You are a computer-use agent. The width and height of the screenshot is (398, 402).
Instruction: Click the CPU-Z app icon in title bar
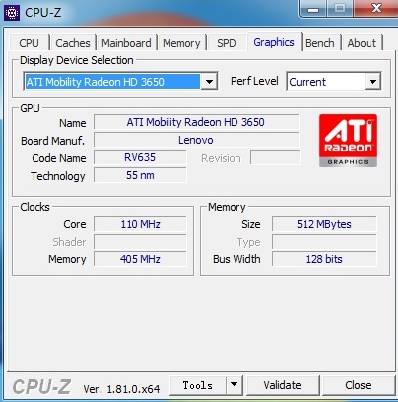(12, 13)
